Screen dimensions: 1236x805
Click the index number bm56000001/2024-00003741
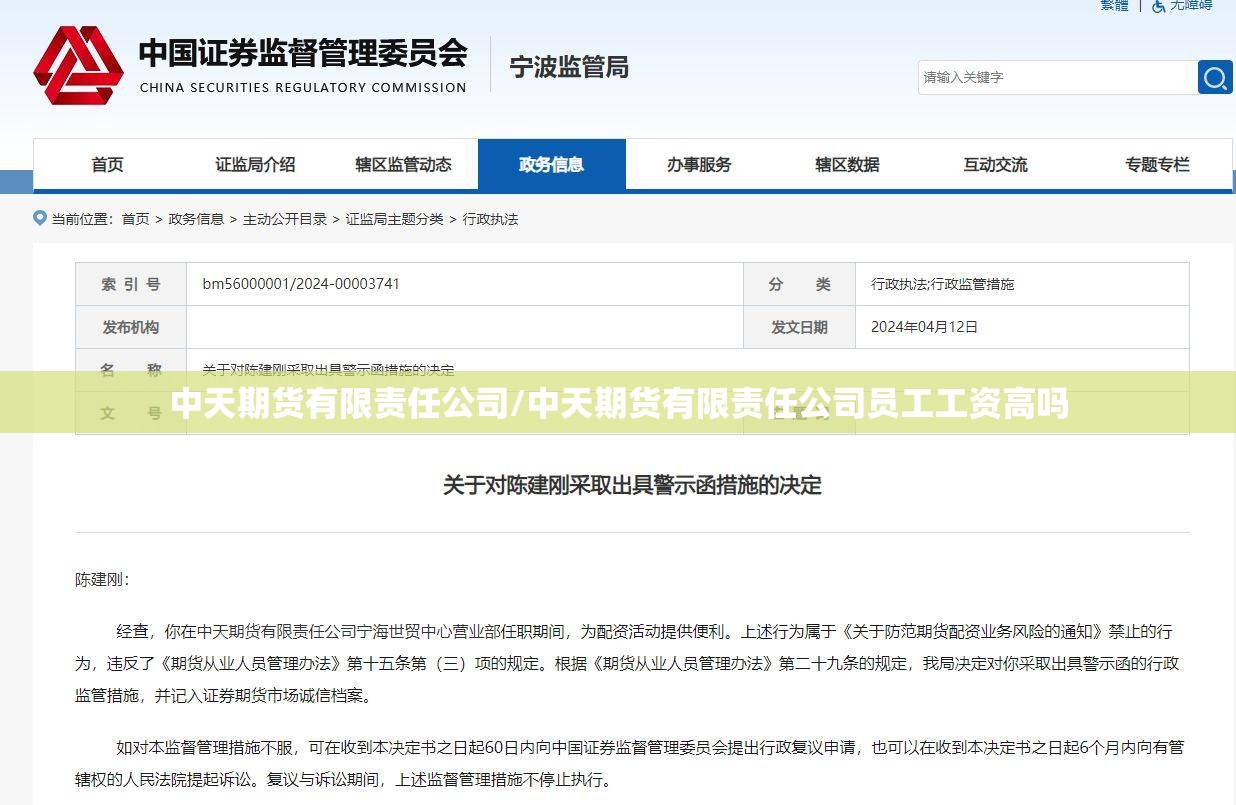301,284
